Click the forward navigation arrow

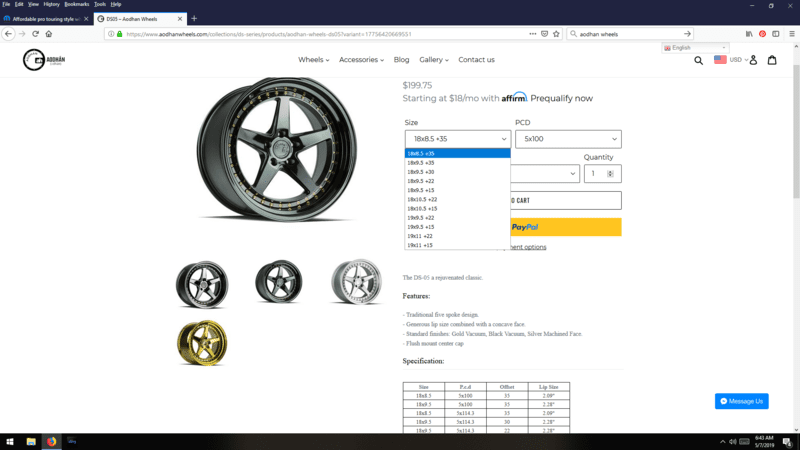click(22, 34)
